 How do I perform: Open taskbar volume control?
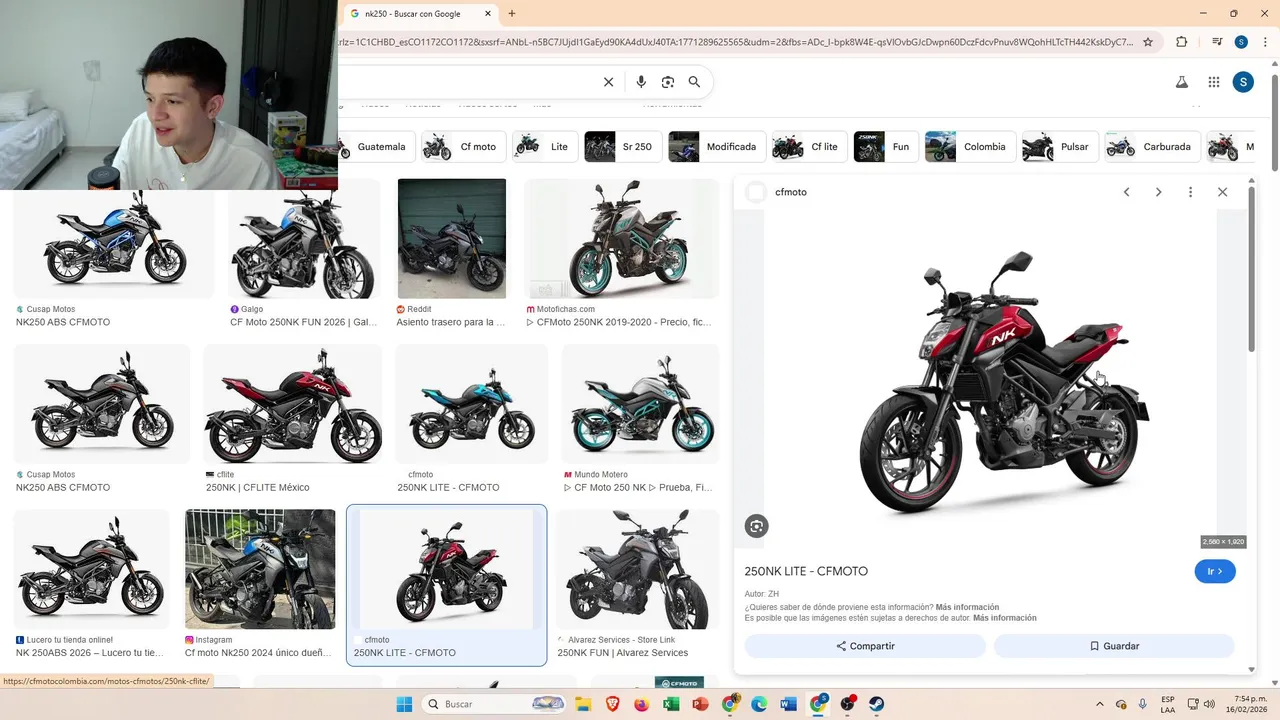click(1209, 704)
